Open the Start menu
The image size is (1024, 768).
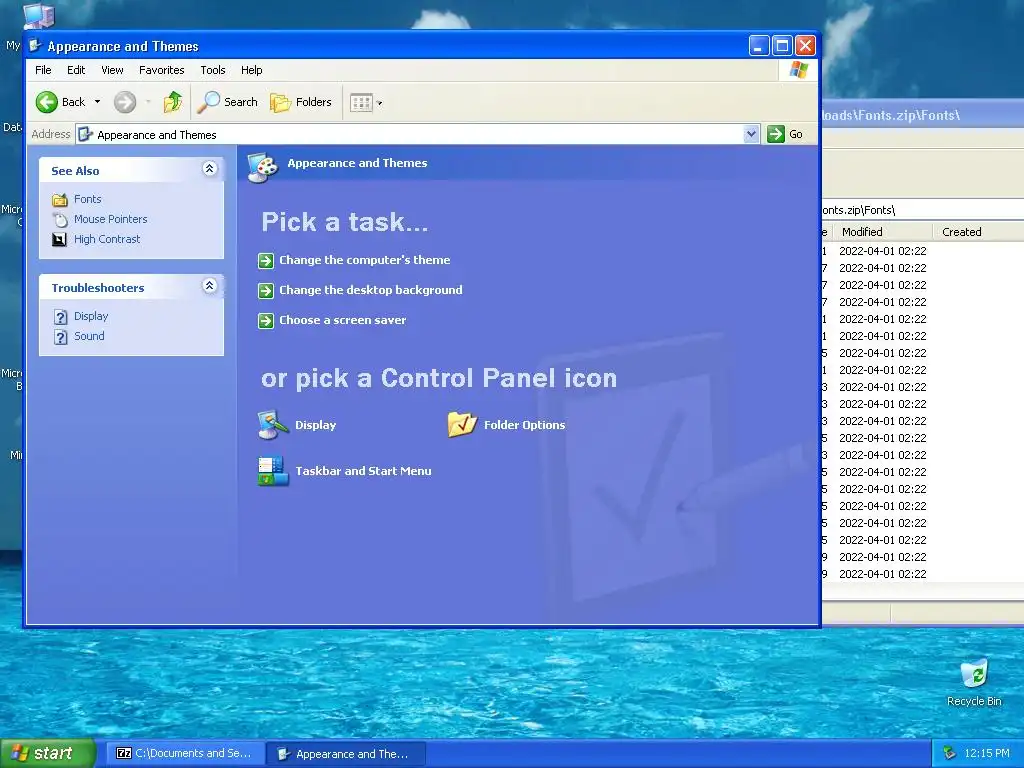[x=47, y=754]
